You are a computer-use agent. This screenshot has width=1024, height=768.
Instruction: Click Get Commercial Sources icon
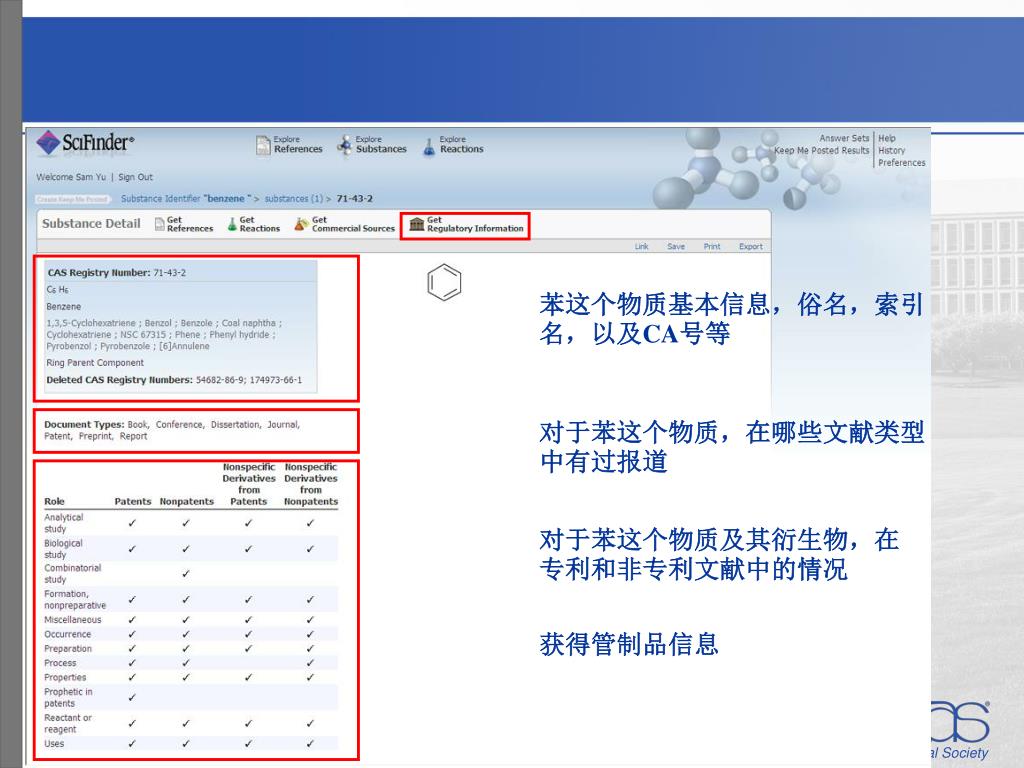[300, 224]
